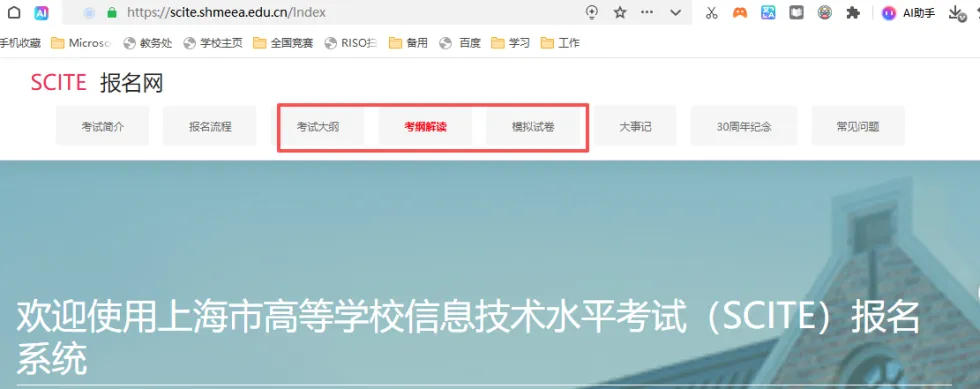Open the 30周年纪念 navigation tab

744,126
